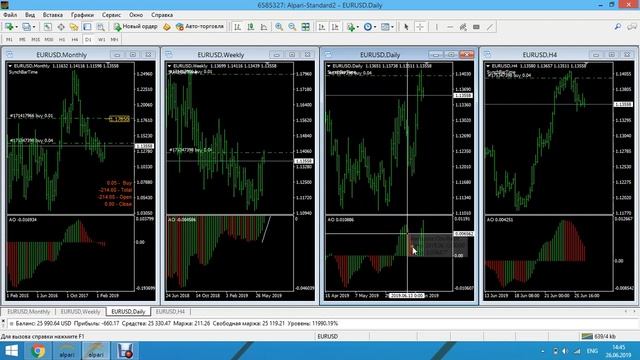
Task: Click the indicators list icon
Action: [351, 27]
